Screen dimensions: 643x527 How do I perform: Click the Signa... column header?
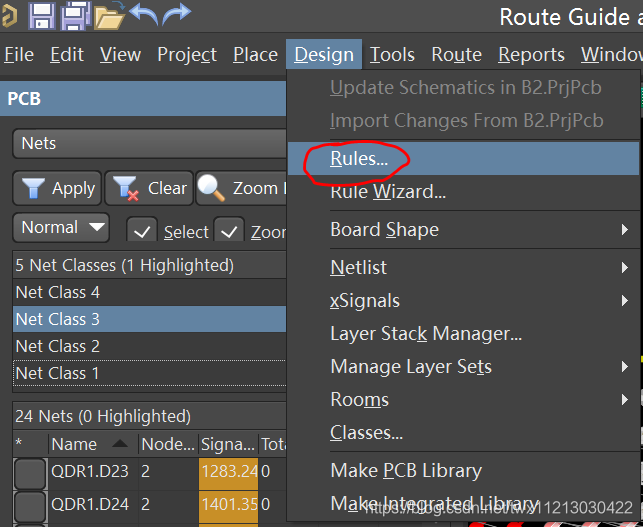pos(228,444)
